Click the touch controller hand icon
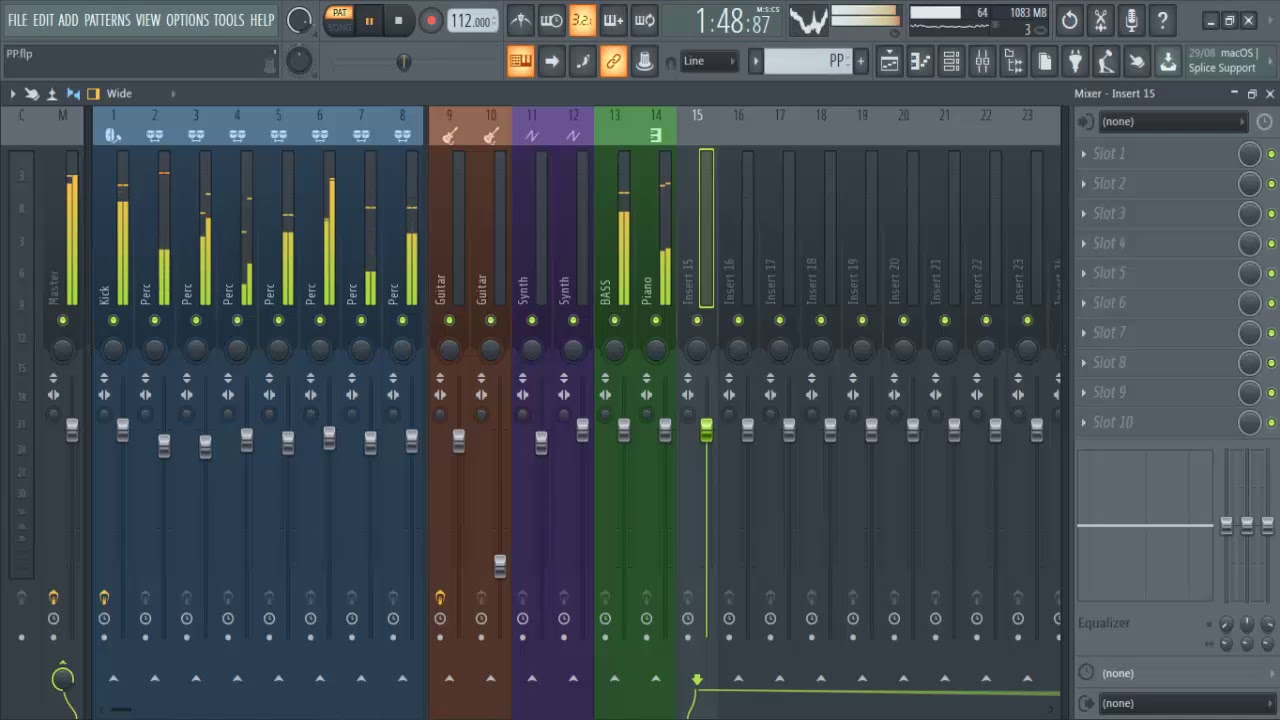1280x720 pixels. click(x=1136, y=62)
